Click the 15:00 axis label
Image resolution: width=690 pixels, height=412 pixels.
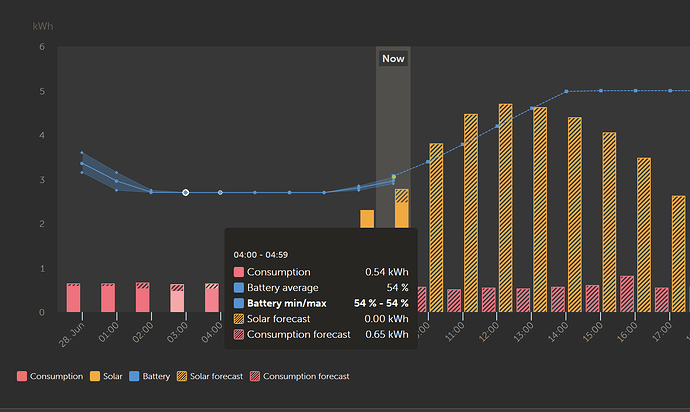coord(591,332)
